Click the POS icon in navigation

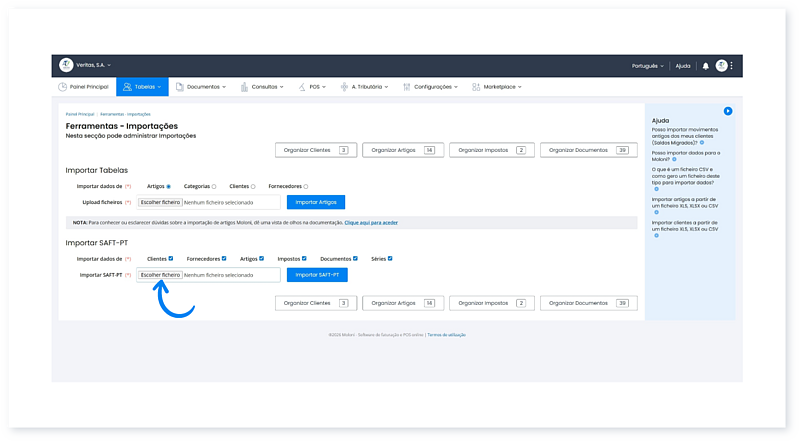click(302, 87)
